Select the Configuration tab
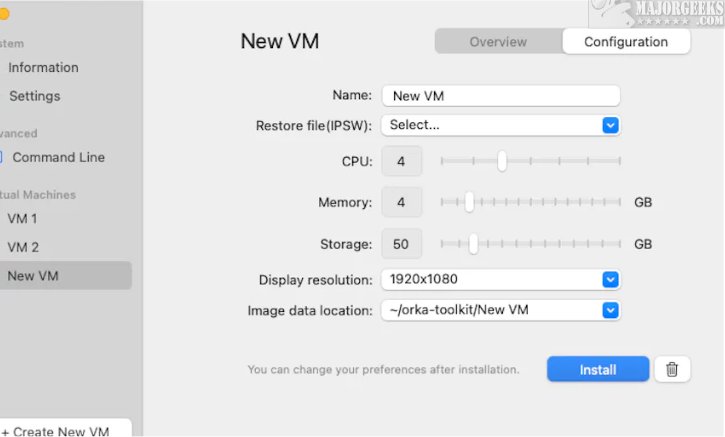 point(626,41)
